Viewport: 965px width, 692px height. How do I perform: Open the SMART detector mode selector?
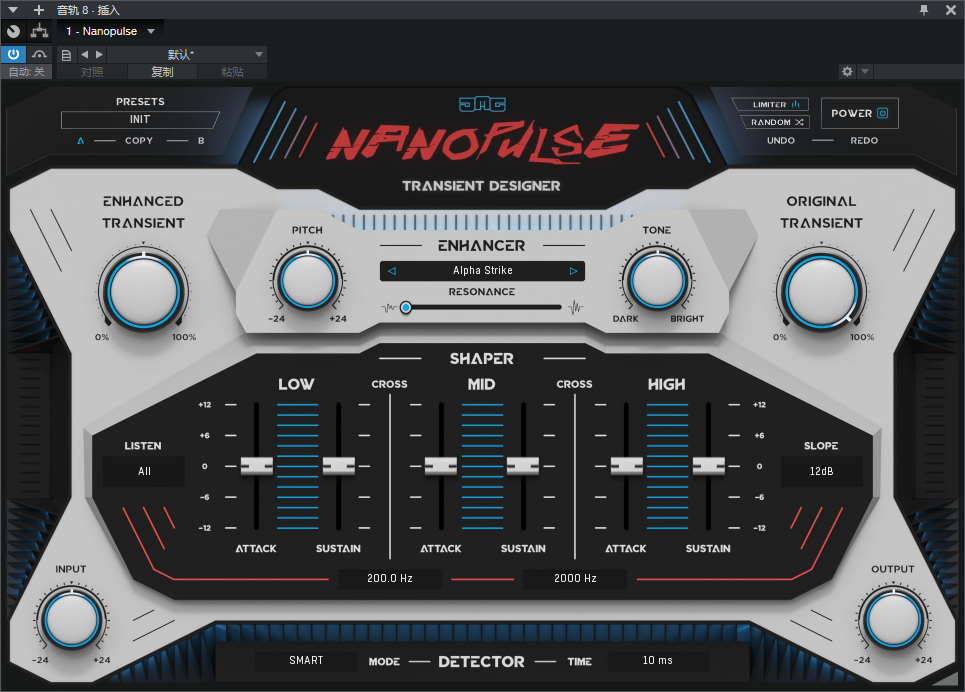(306, 661)
